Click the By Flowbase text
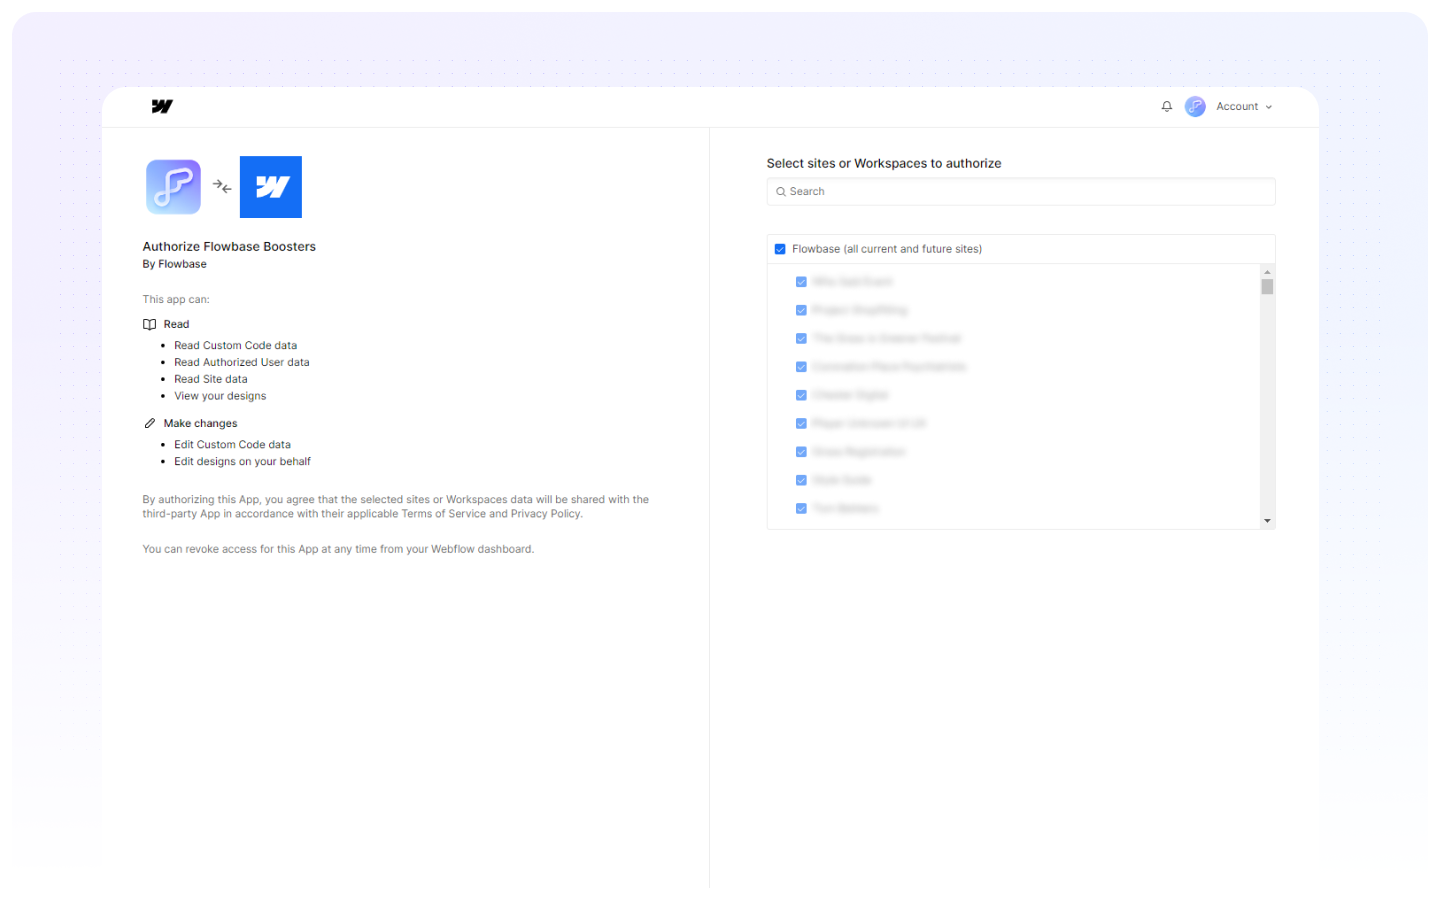 tap(175, 264)
